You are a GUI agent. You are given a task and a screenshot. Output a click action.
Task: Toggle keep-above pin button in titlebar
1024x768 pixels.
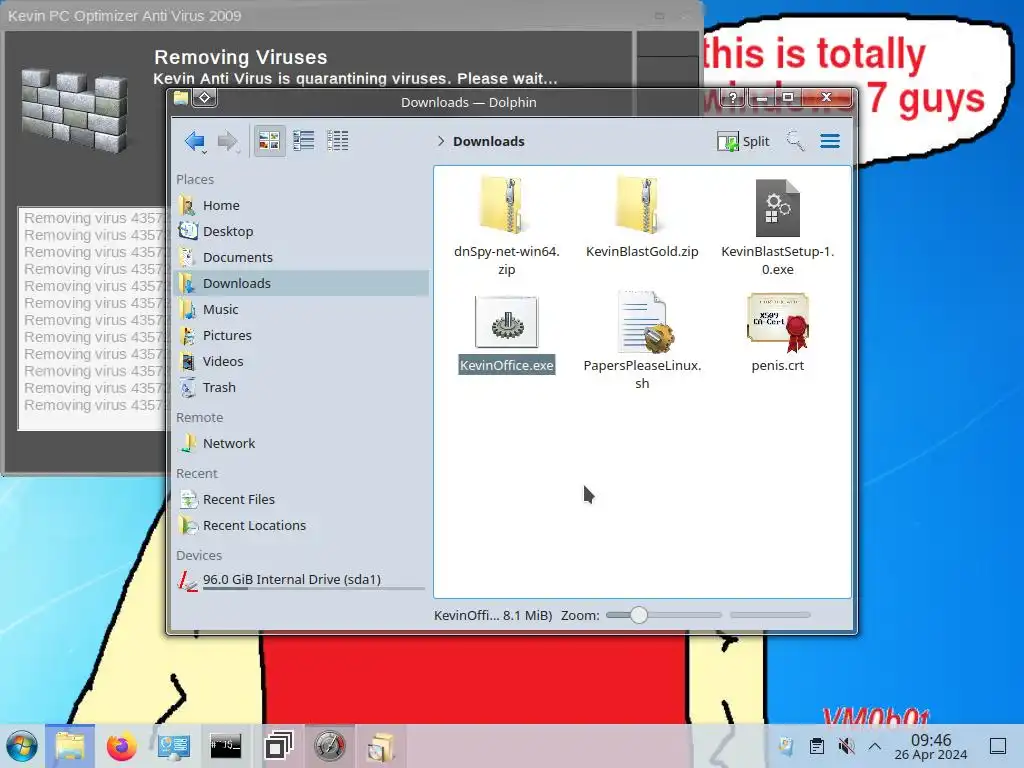click(205, 98)
